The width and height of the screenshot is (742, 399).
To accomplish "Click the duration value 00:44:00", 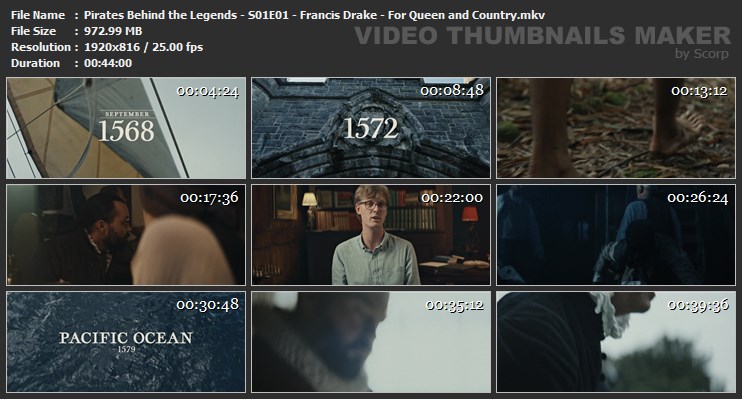I will pyautogui.click(x=108, y=63).
